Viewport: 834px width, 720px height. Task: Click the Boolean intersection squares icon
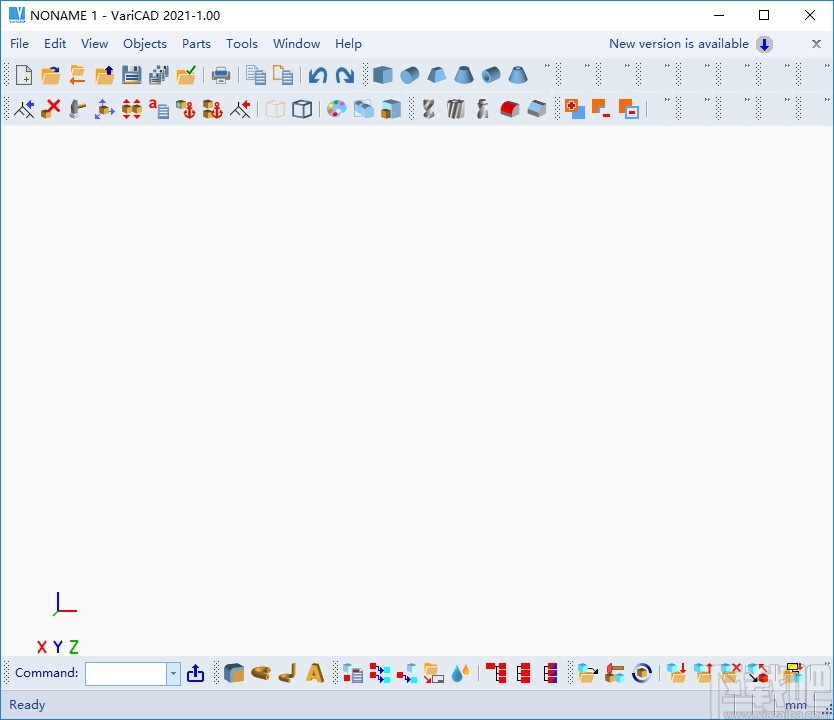point(629,109)
